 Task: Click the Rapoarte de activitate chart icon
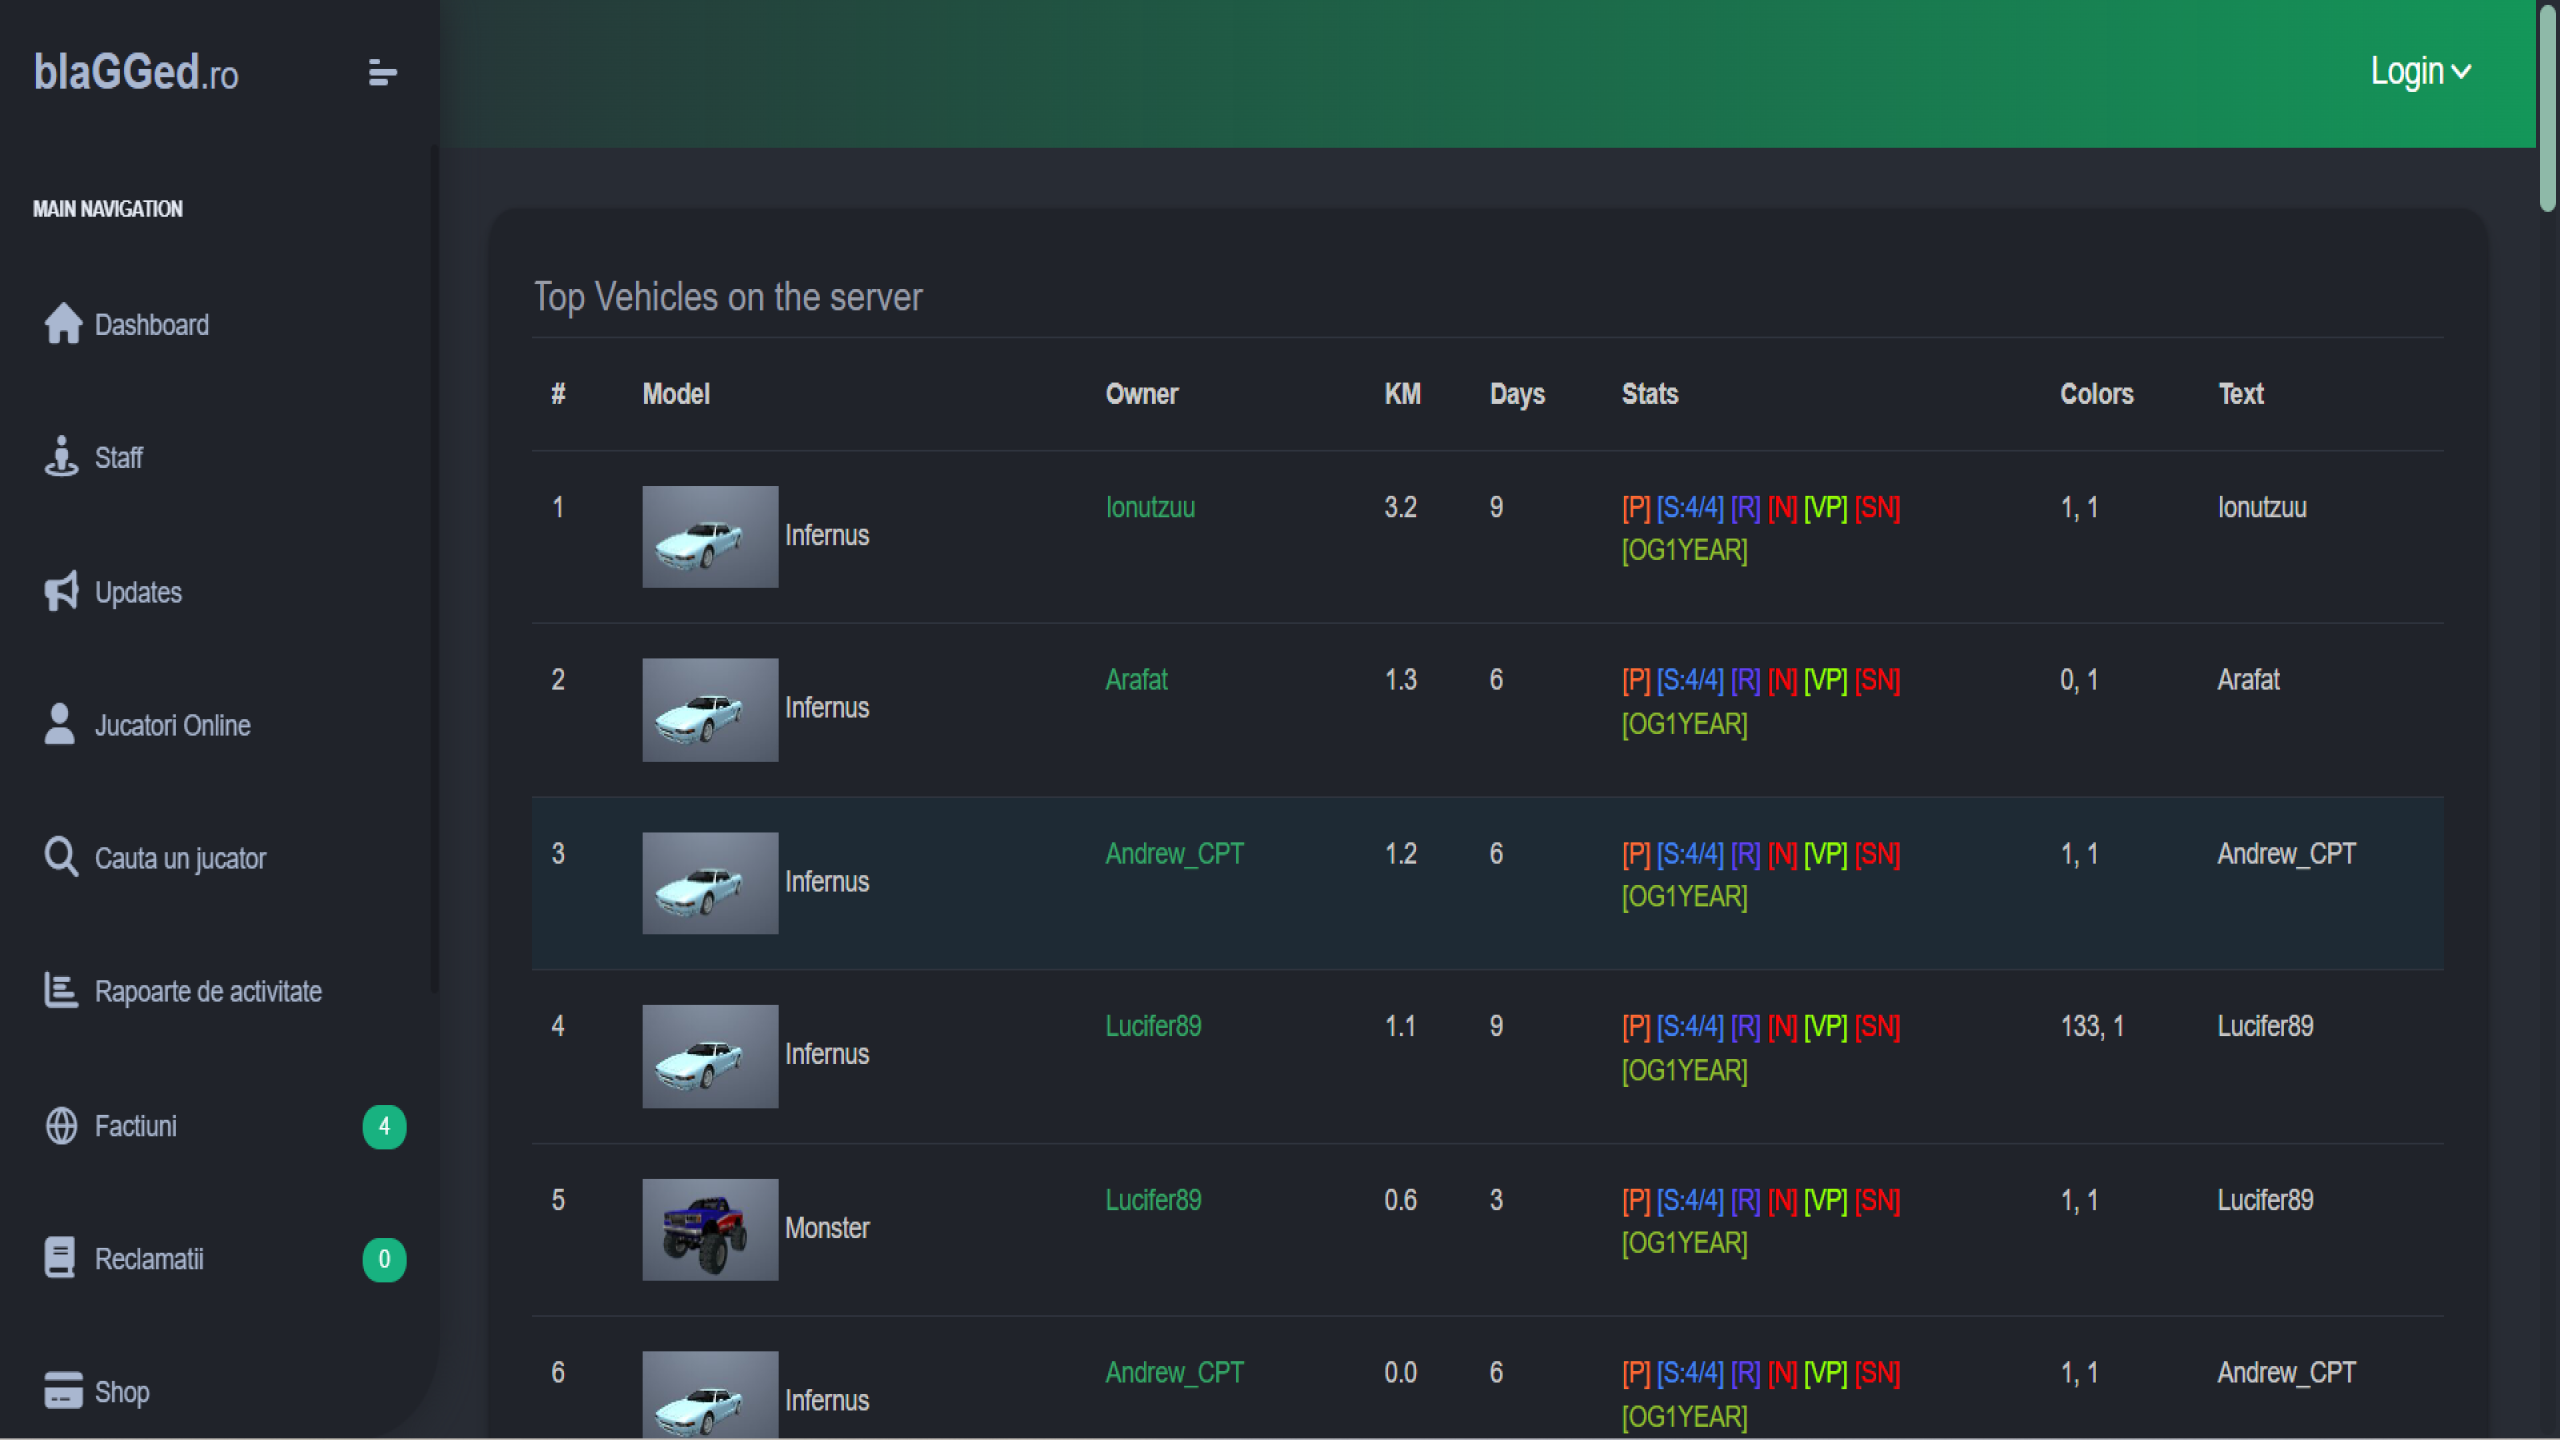pos(61,990)
